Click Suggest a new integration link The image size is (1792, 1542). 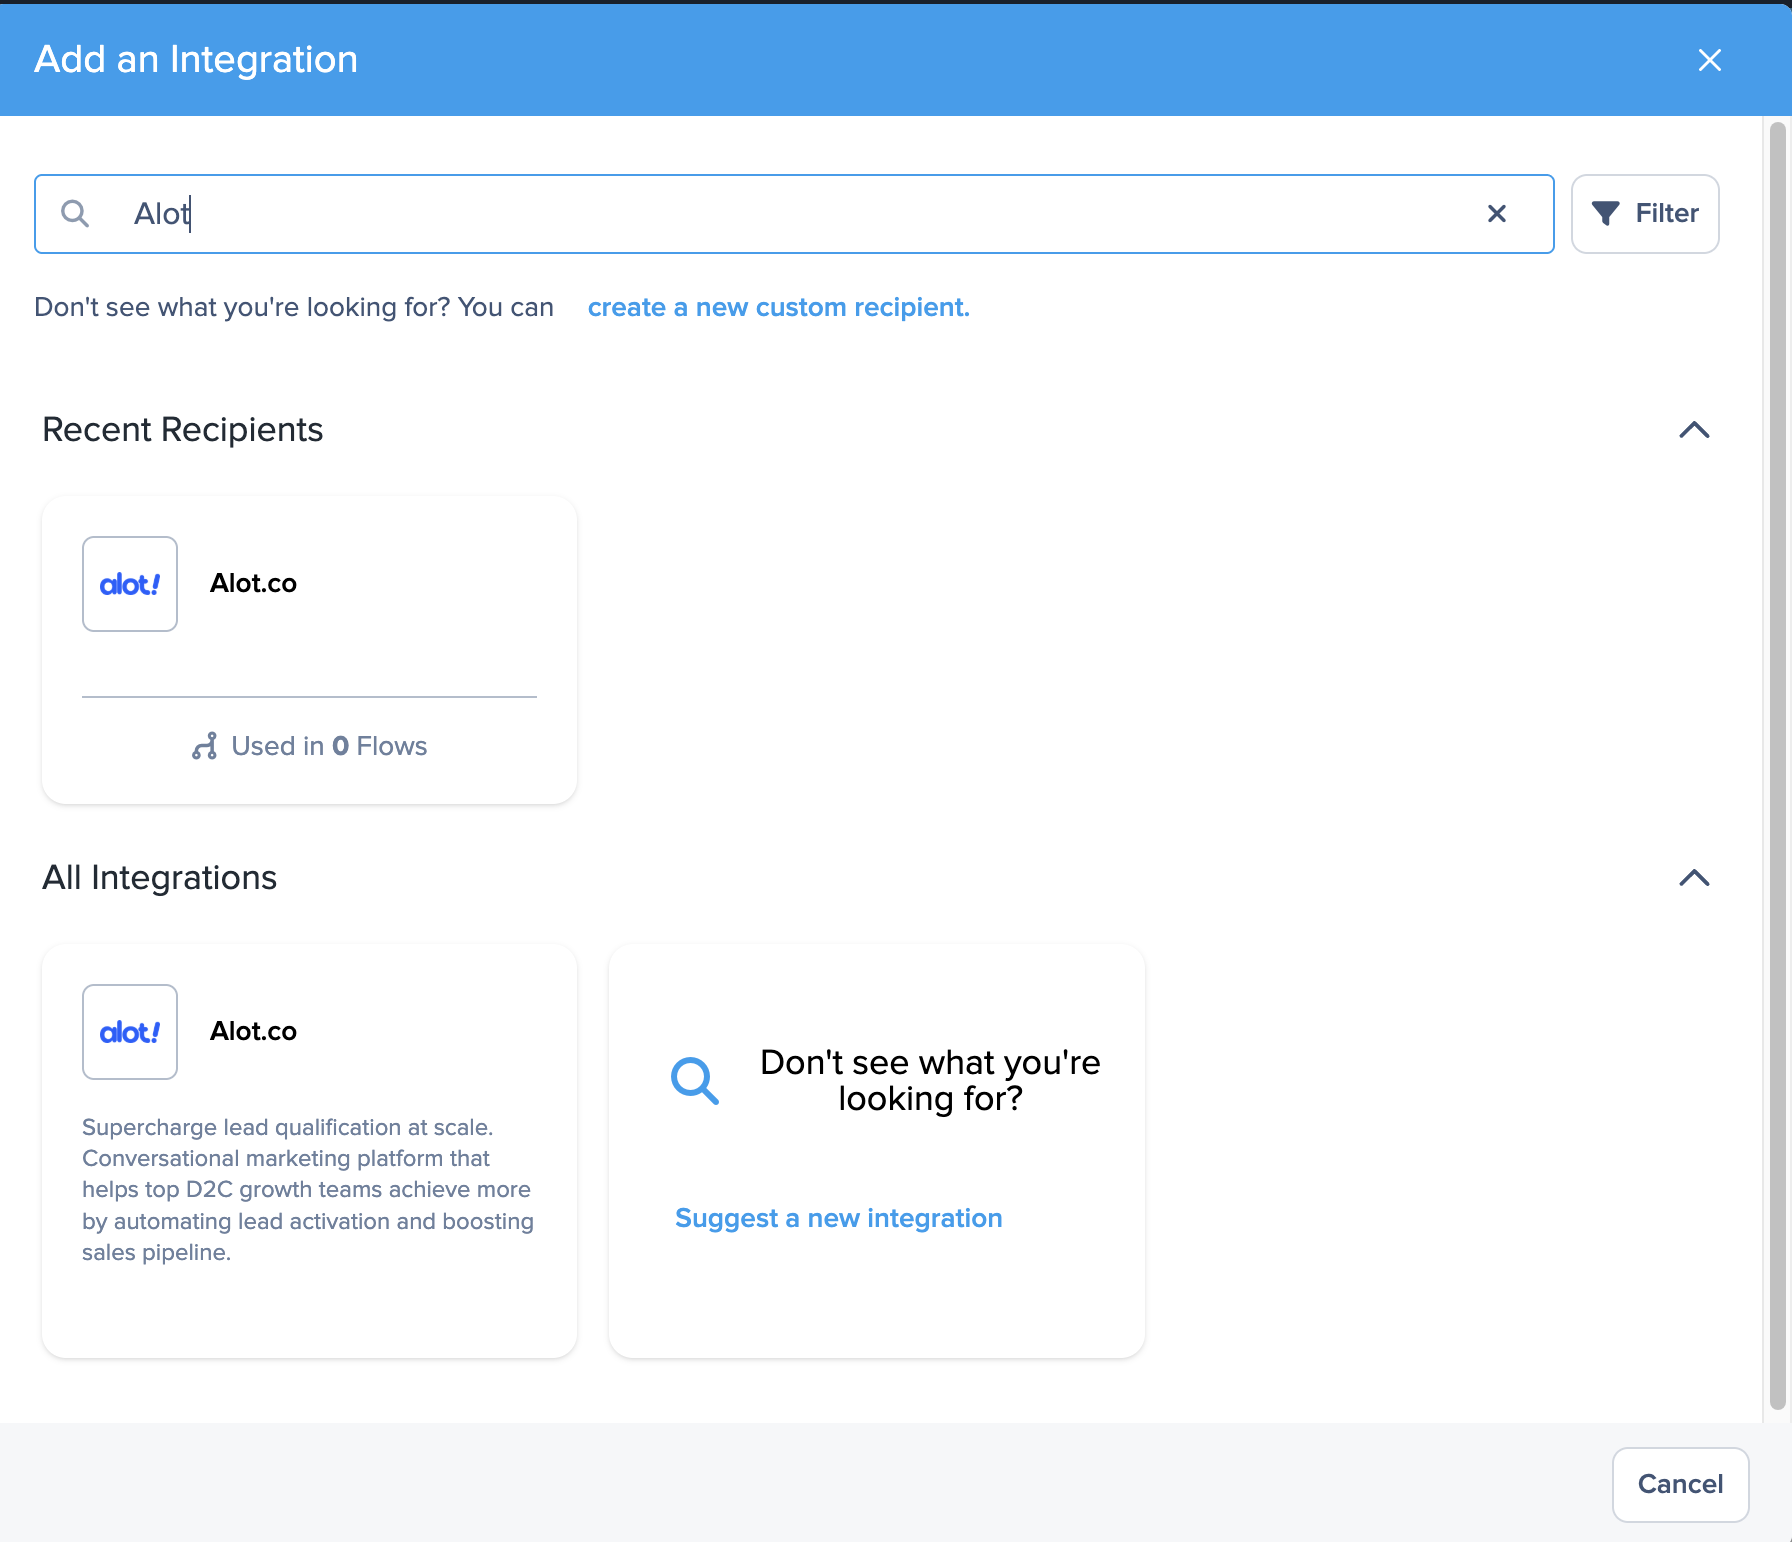click(839, 1218)
